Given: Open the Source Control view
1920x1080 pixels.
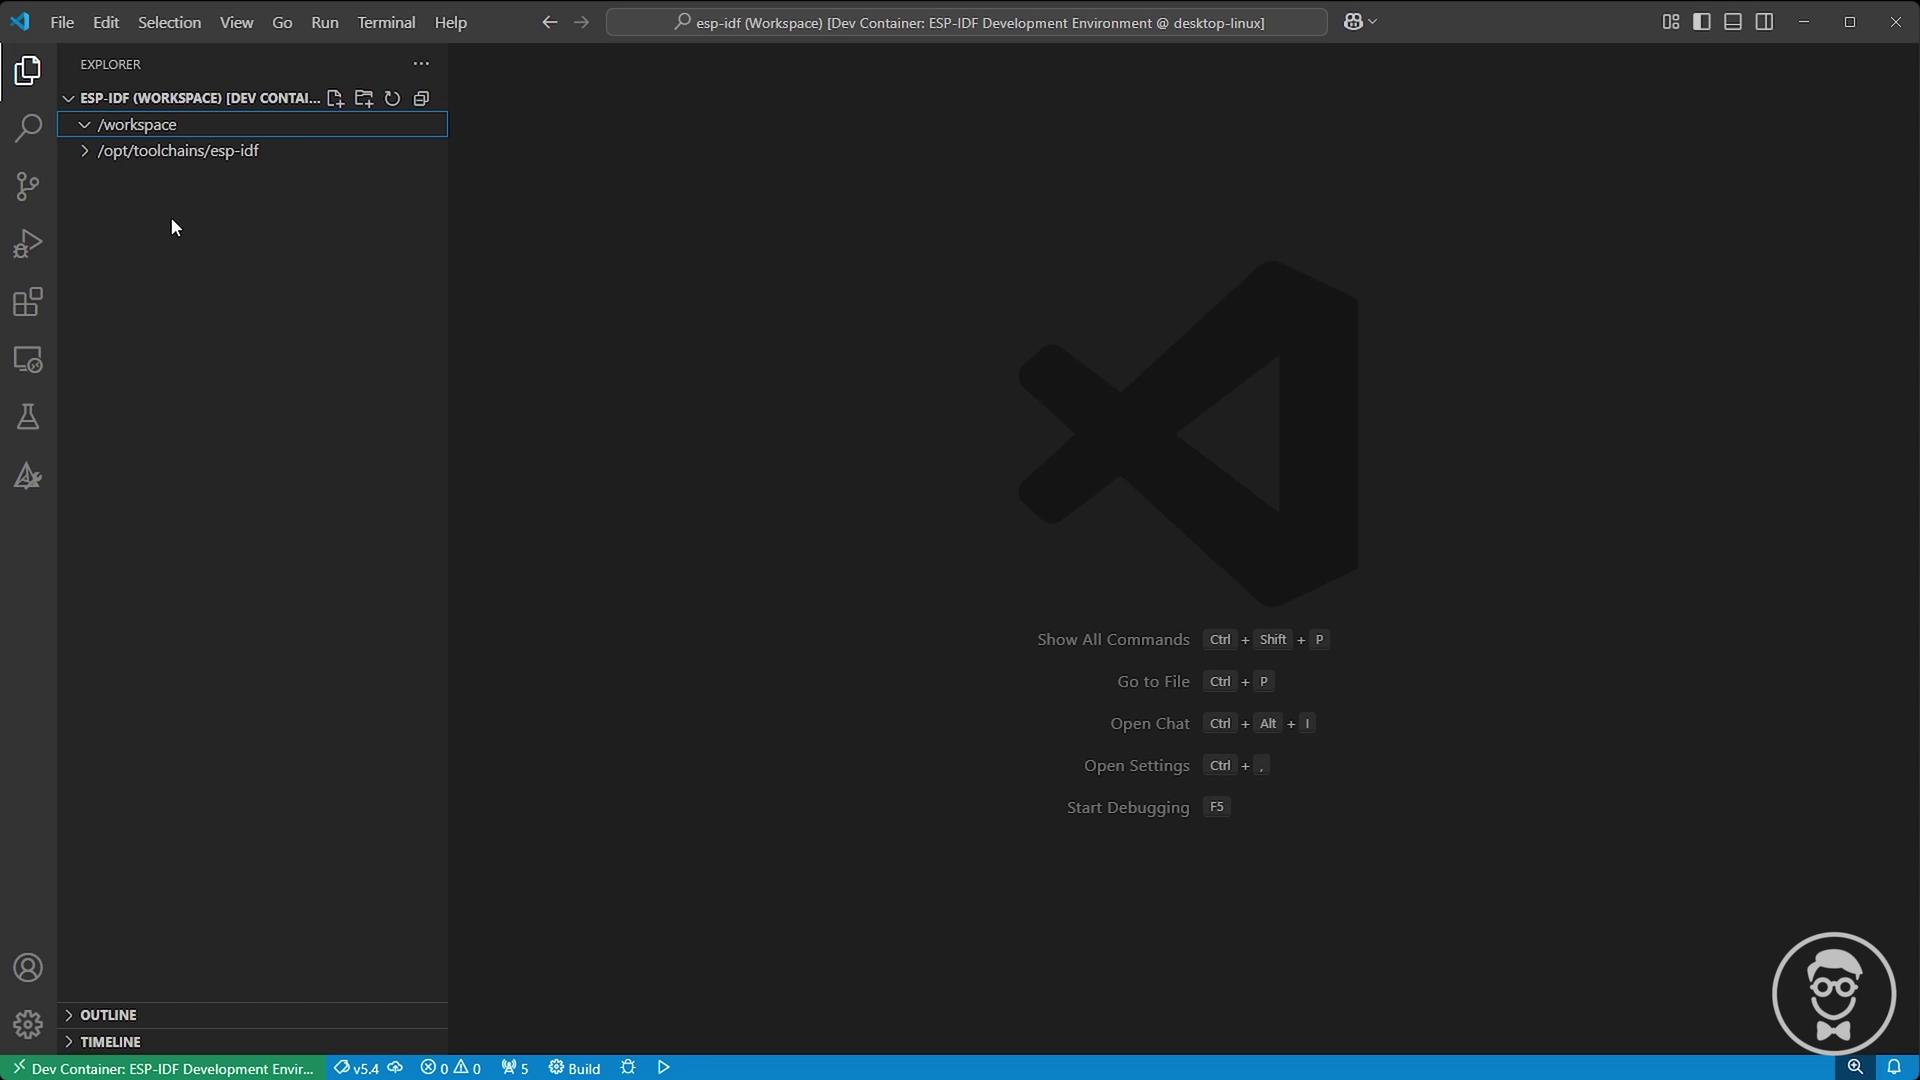Looking at the screenshot, I should click(28, 186).
